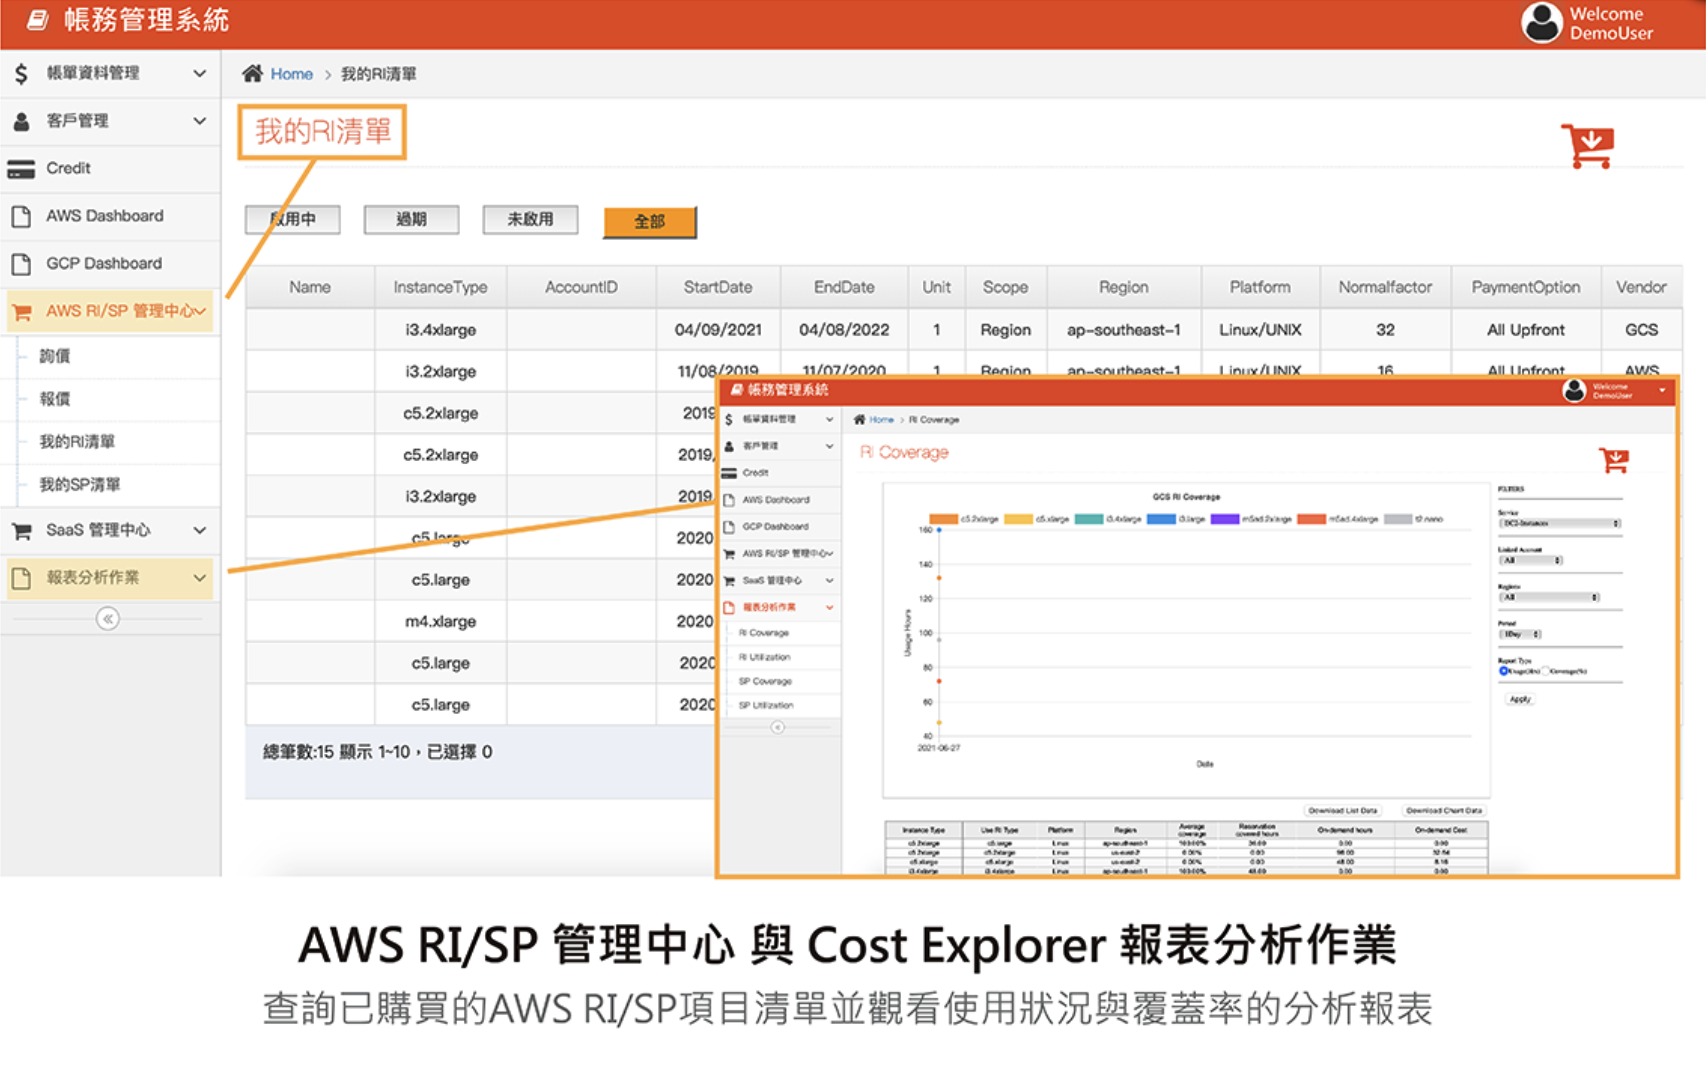The height and width of the screenshot is (1066, 1706).
Task: Click the document icon beside GCP Dashboard
Action: pyautogui.click(x=21, y=264)
